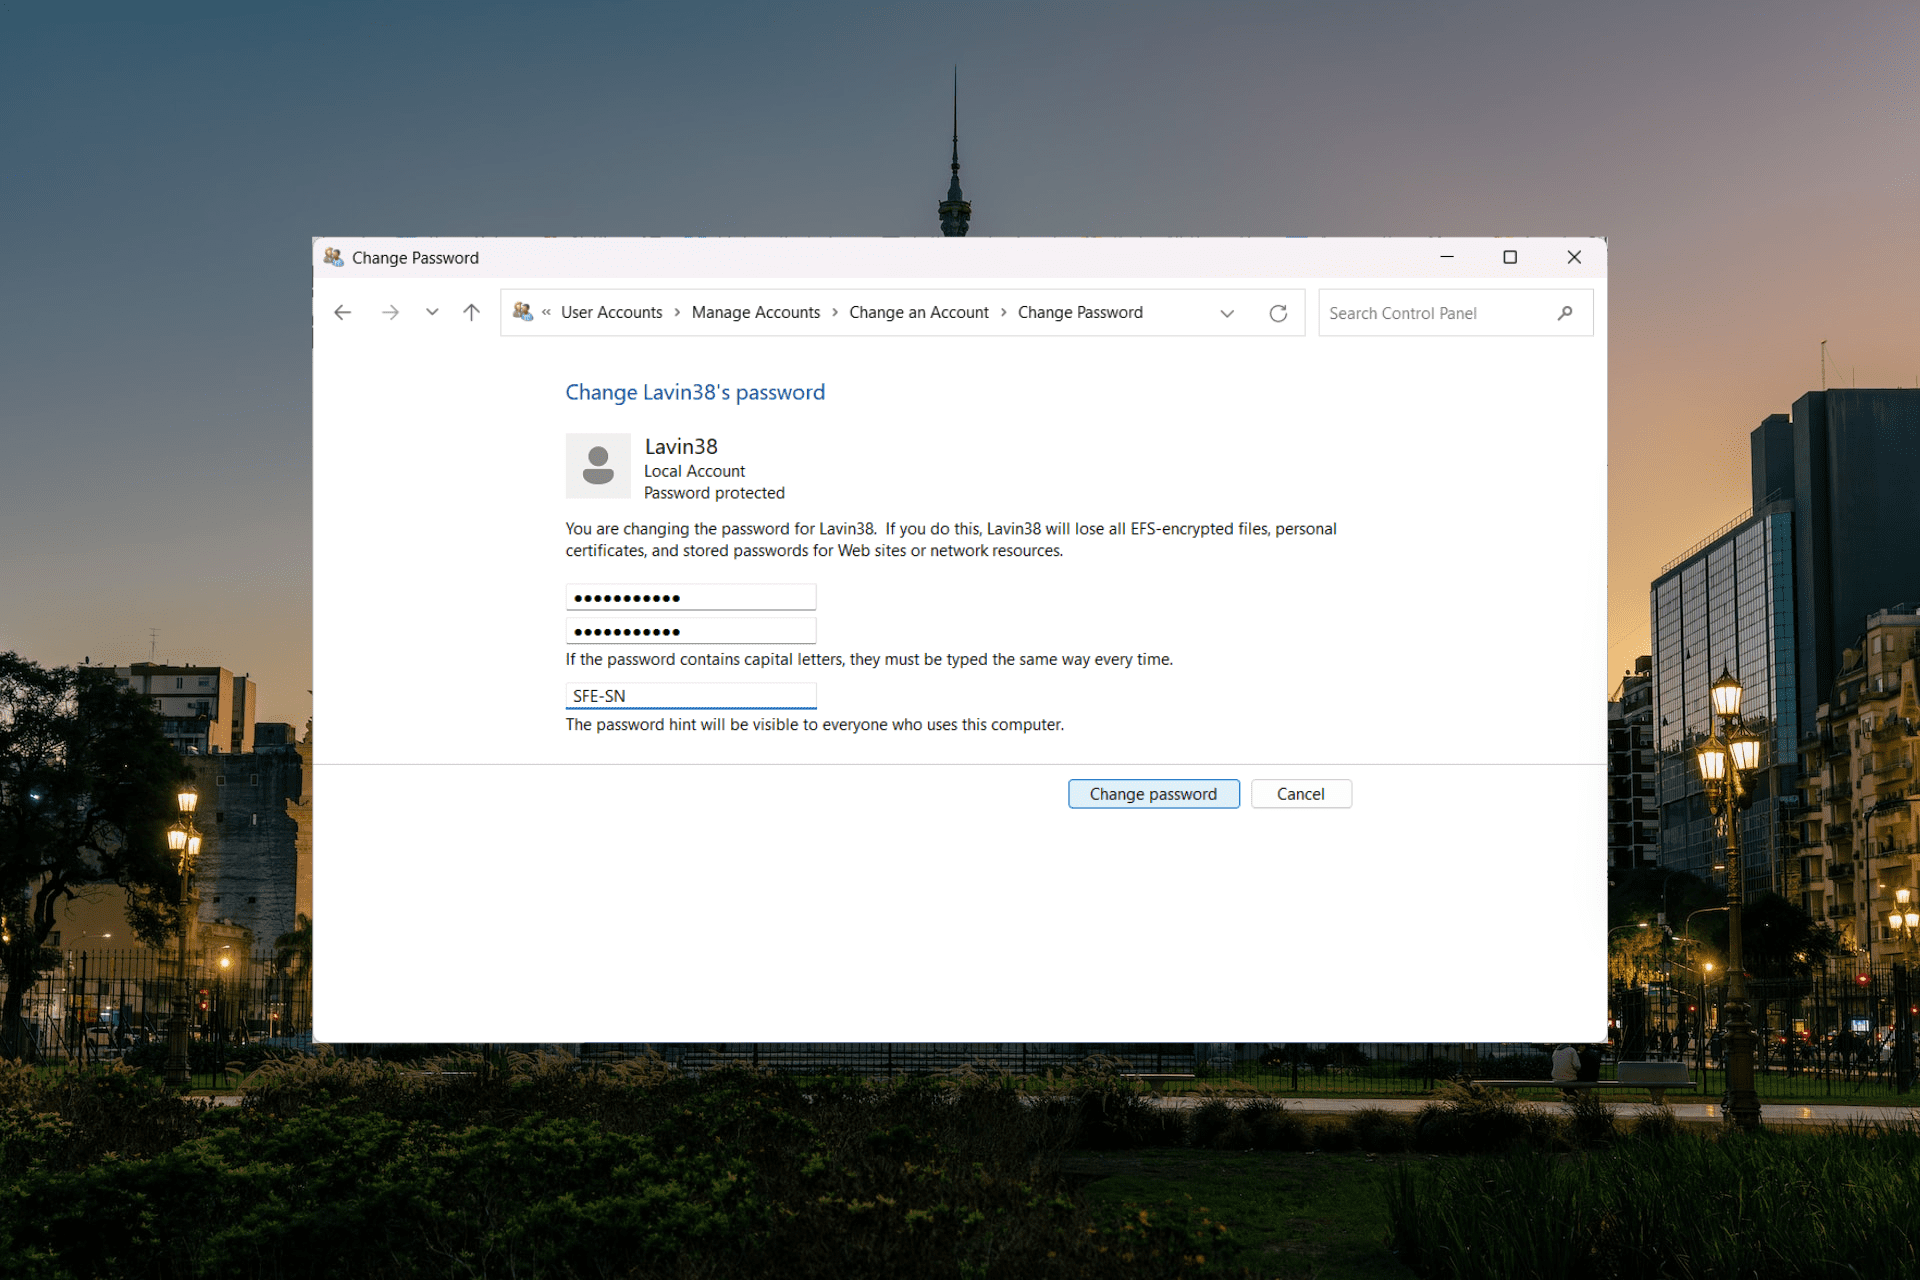Viewport: 1920px width, 1280px height.
Task: Click the window title bar icon
Action: [334, 257]
